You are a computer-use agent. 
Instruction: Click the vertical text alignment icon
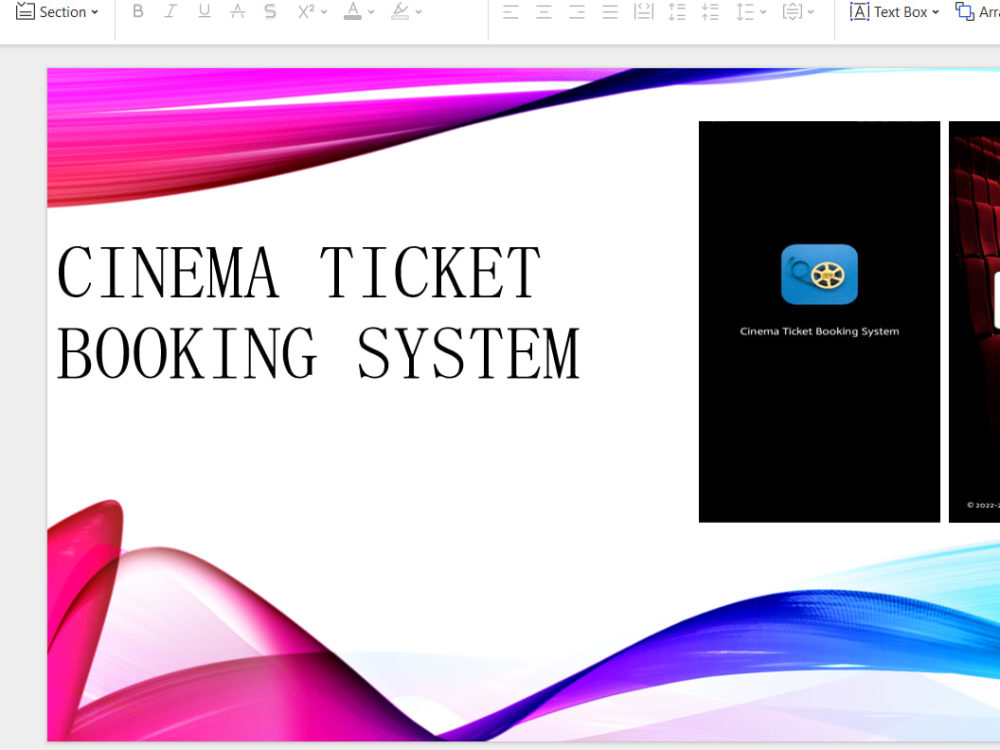coord(792,11)
